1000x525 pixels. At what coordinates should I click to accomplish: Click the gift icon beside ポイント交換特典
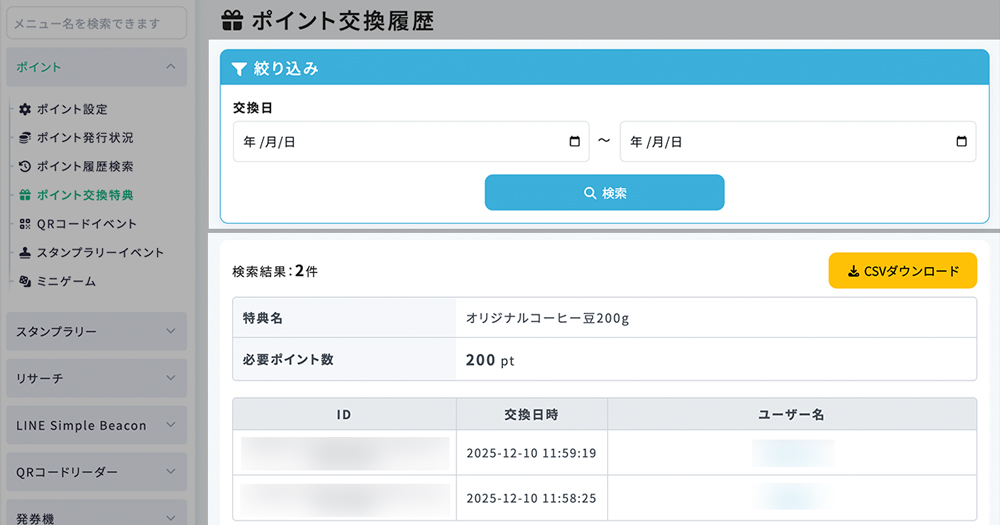point(25,195)
